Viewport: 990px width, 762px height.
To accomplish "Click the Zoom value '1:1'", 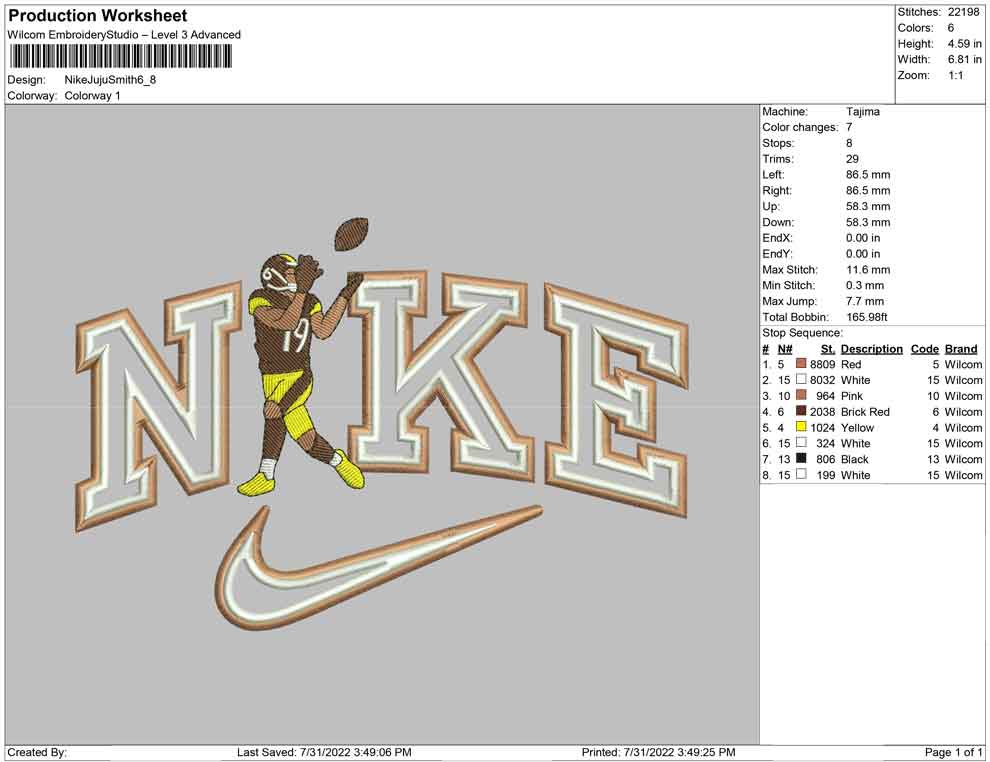I will pos(955,75).
